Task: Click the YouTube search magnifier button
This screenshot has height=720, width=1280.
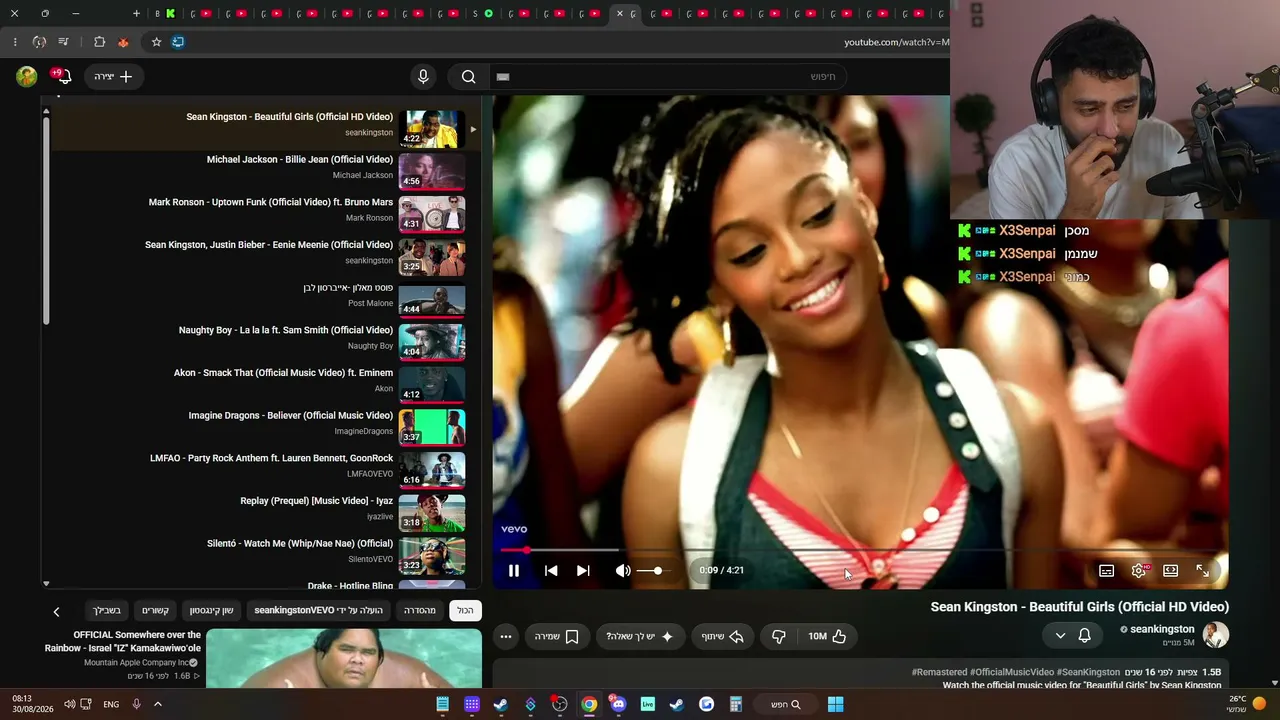Action: coord(469,76)
